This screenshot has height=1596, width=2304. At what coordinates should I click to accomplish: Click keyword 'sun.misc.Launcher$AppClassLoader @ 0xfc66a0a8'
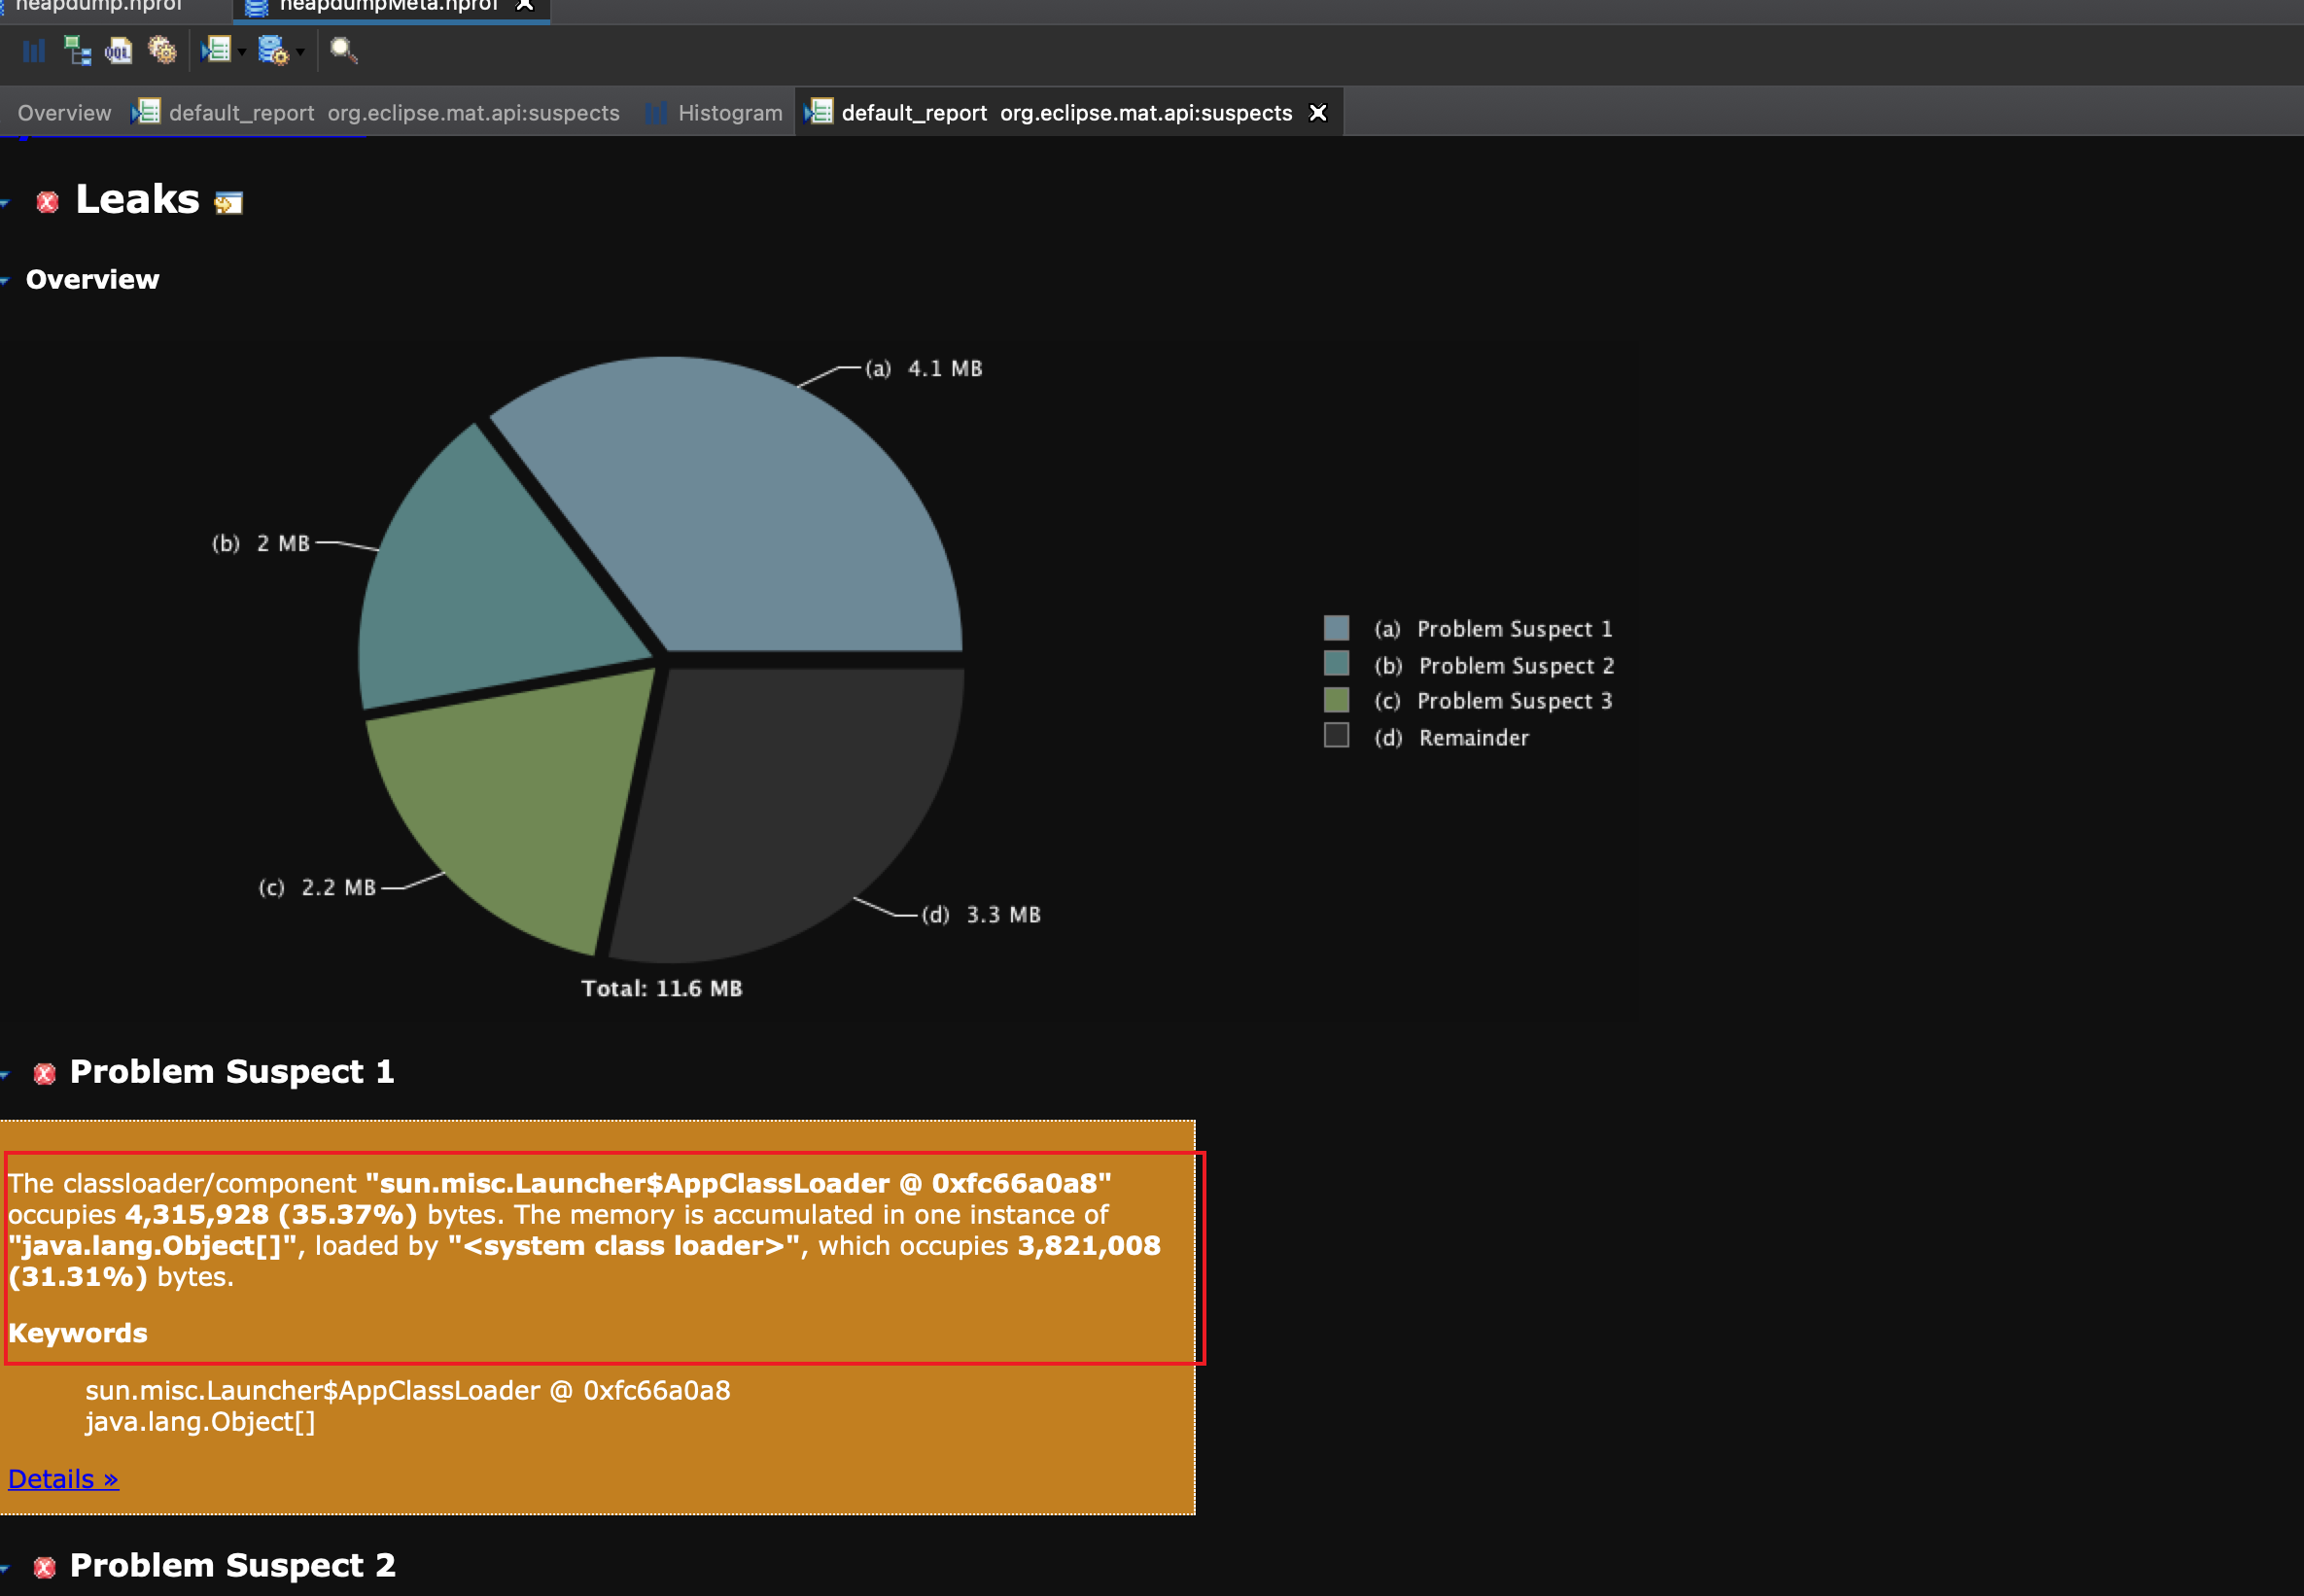click(408, 1390)
